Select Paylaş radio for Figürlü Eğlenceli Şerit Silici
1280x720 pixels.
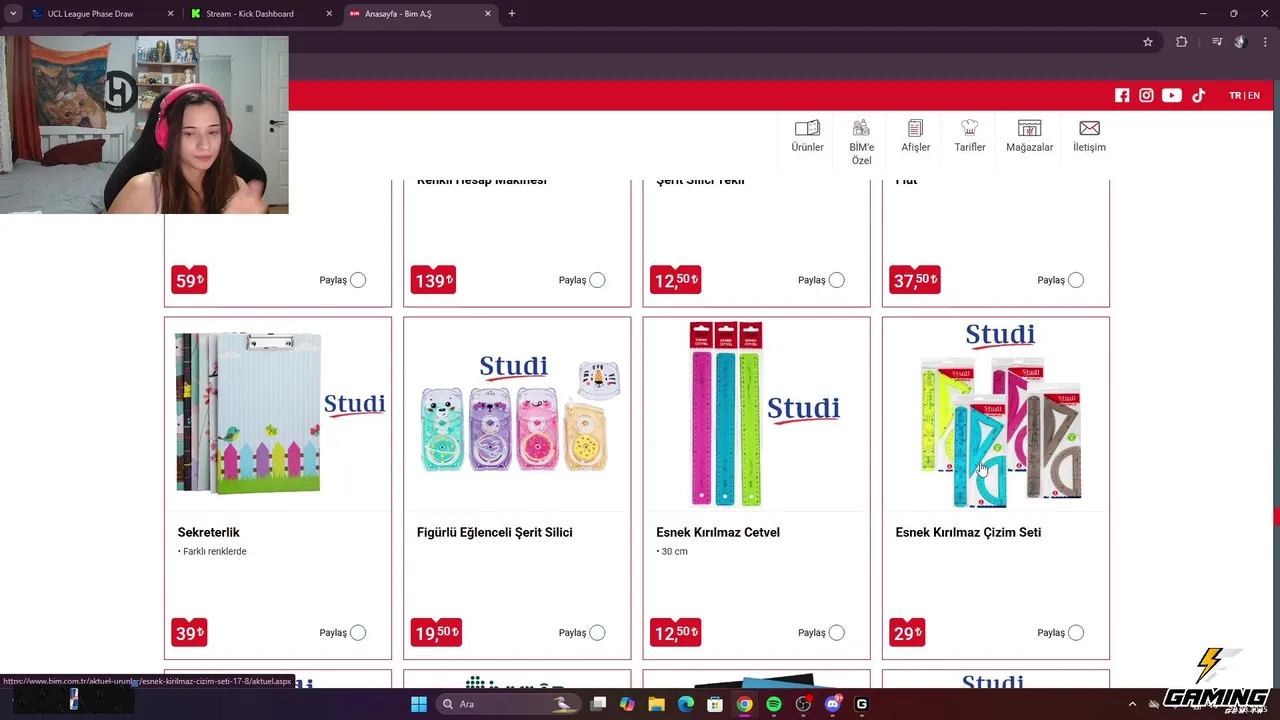597,632
